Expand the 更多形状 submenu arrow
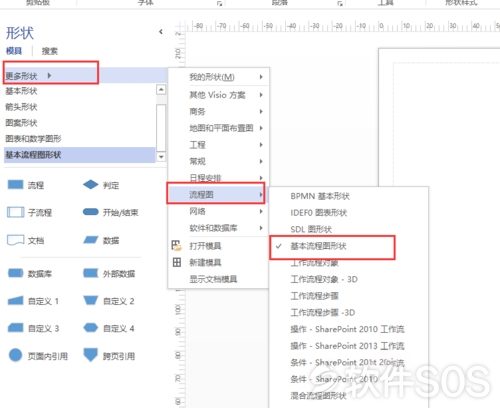 pos(49,76)
